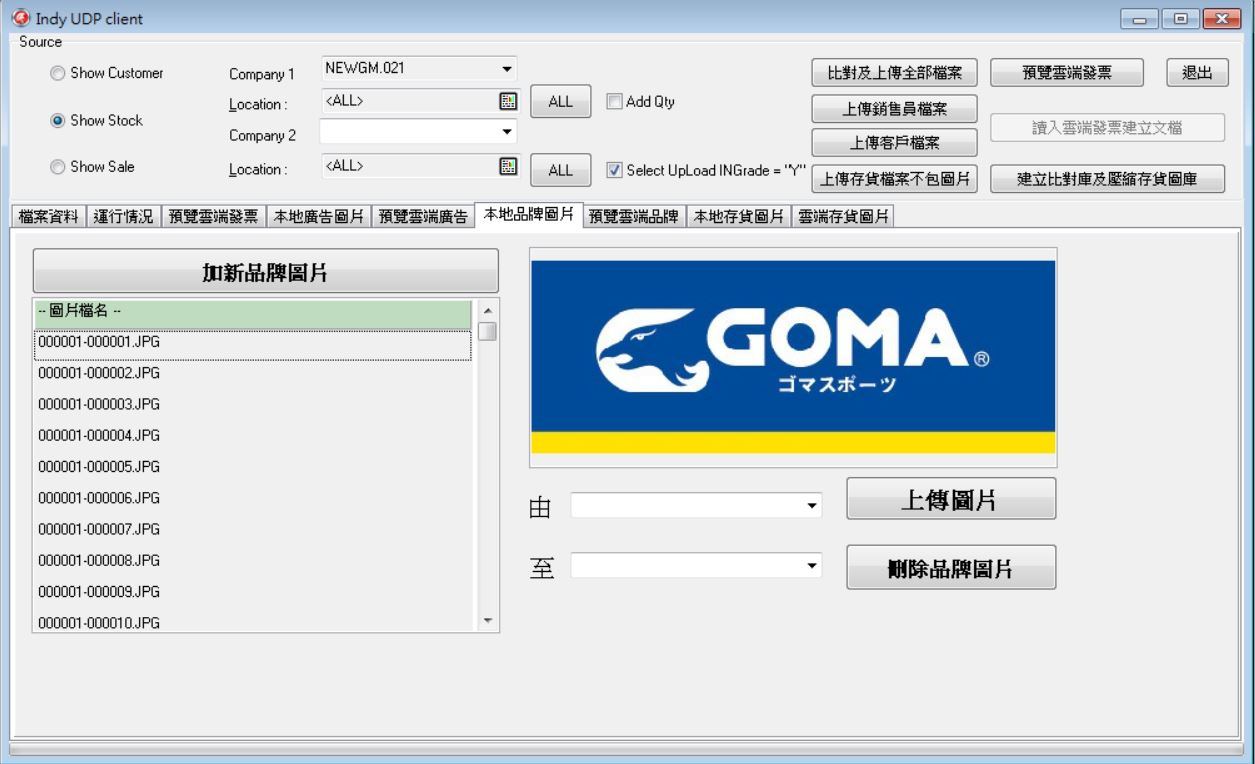Select file 000001-000001.JPG
Viewport: 1255px width, 764px height.
point(253,343)
